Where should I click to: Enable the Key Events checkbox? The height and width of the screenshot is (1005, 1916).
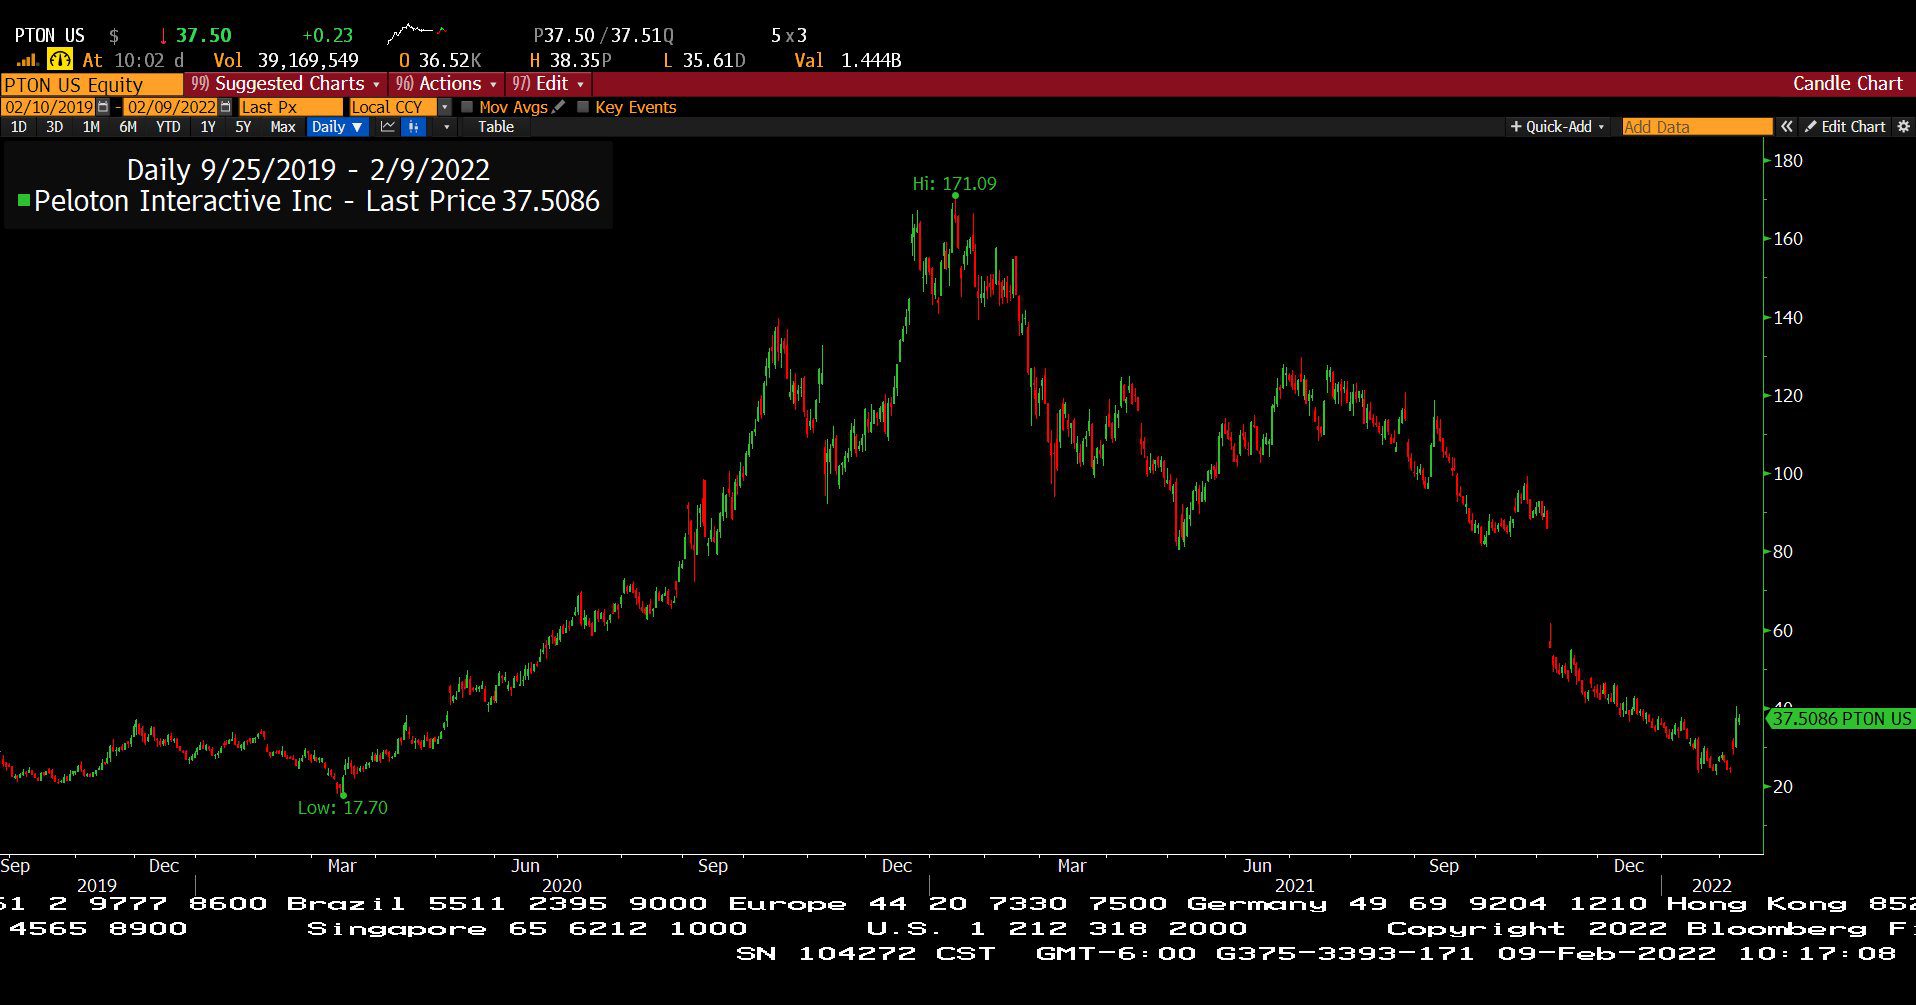click(x=583, y=107)
